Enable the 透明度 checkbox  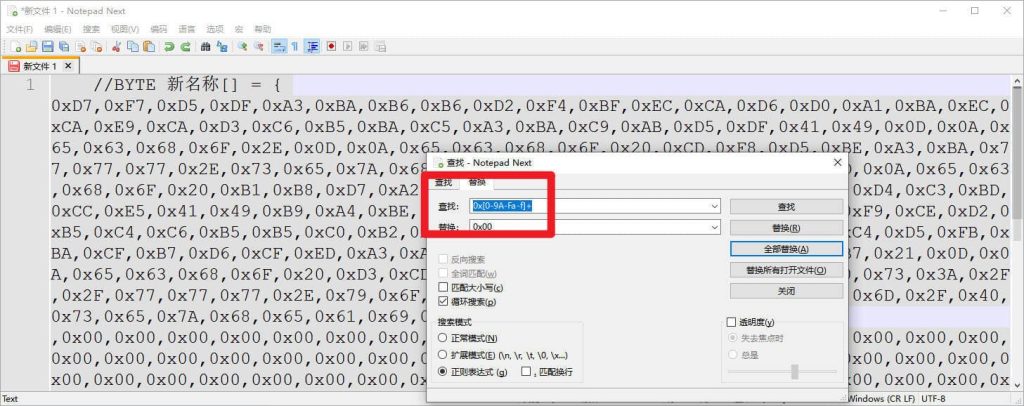(x=731, y=322)
